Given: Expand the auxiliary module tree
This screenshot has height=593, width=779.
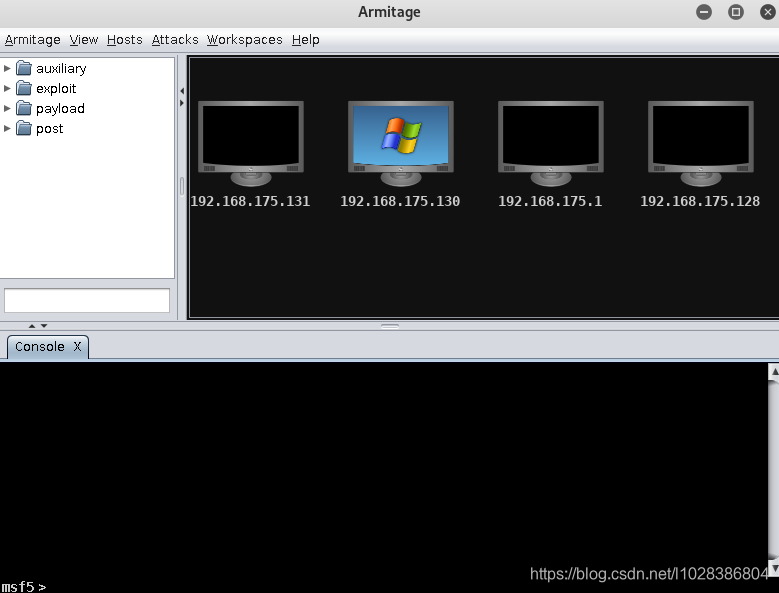Looking at the screenshot, I should point(7,68).
